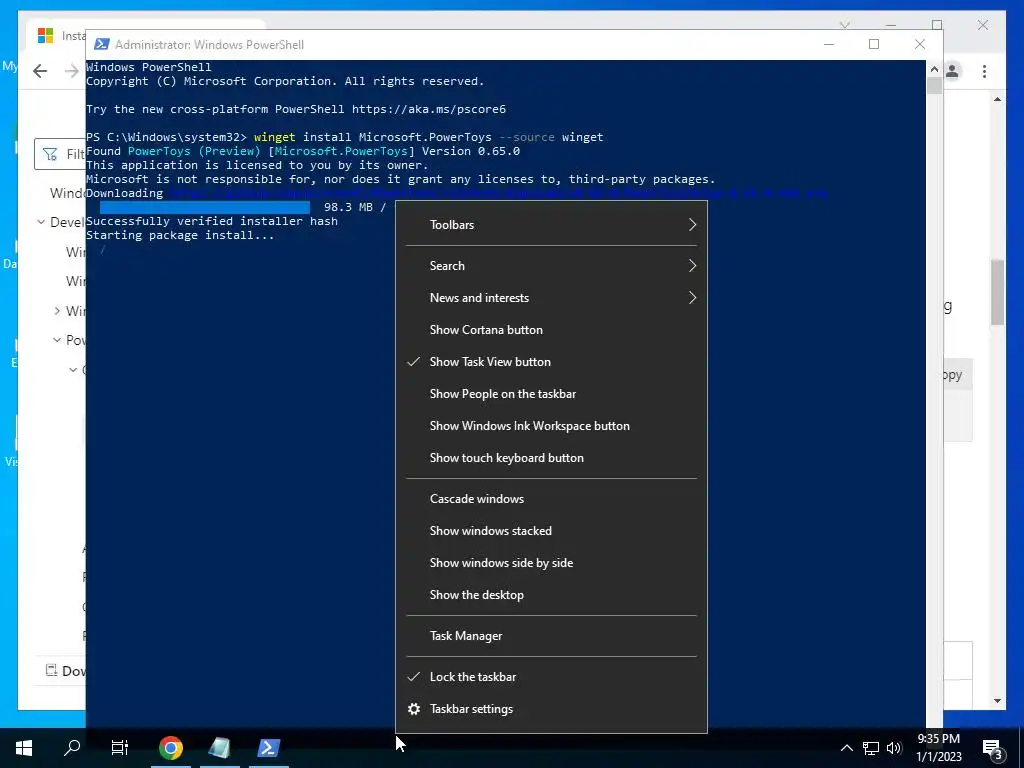Open the notification Action Center icon
Image resolution: width=1024 pixels, height=768 pixels.
(992, 749)
